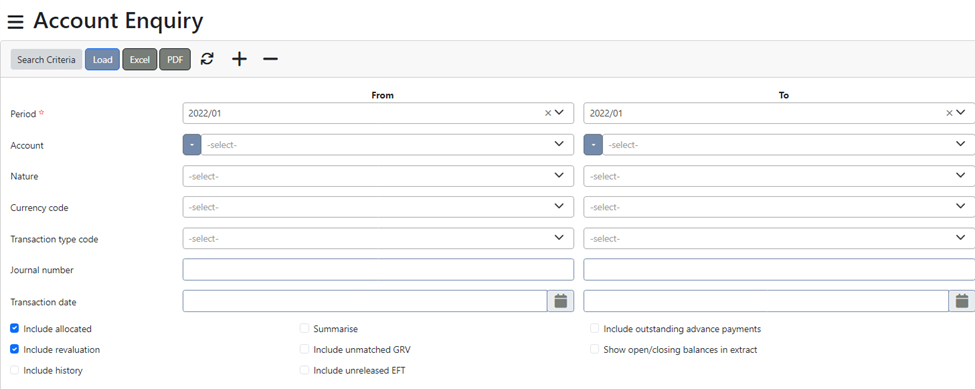Open the Transaction type code To dropdown
The width and height of the screenshot is (975, 389).
[779, 239]
